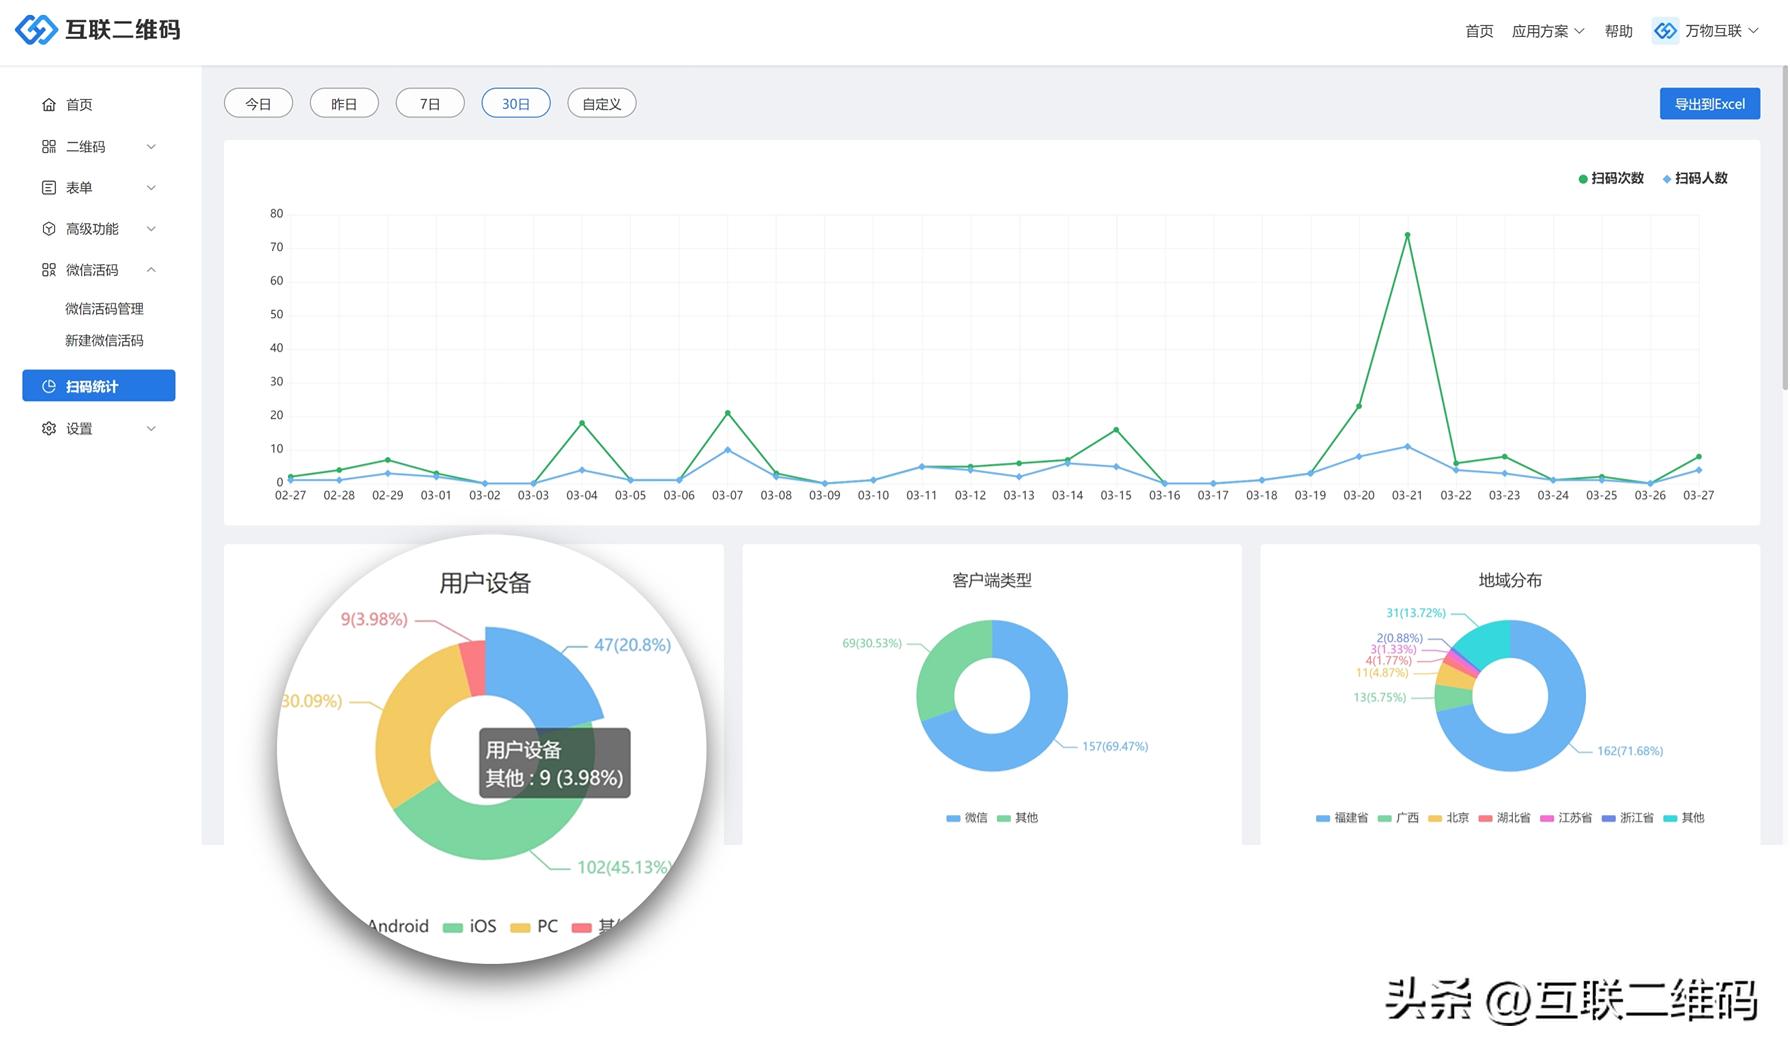The height and width of the screenshot is (1053, 1790).
Task: Click the 03-21 peak point on chart
Action: pos(1407,235)
